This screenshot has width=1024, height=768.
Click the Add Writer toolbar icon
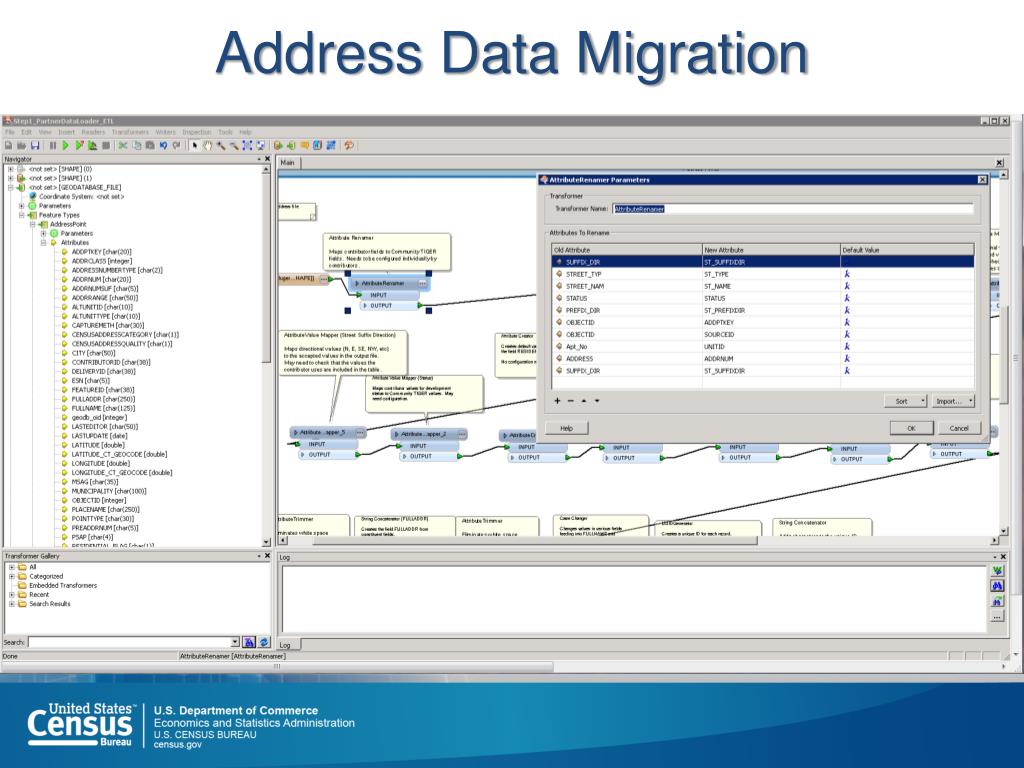pyautogui.click(x=291, y=146)
